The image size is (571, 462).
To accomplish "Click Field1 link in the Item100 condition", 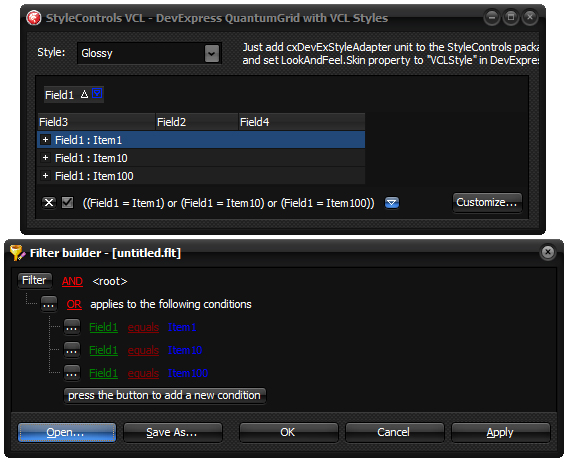I will point(103,373).
